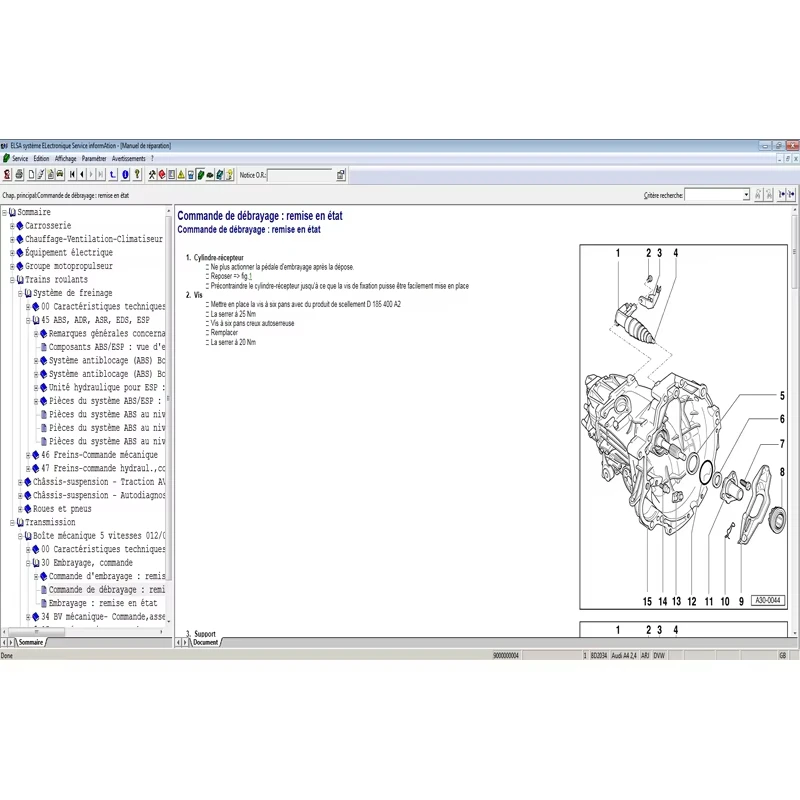
Task: Collapse the Transmission tree node
Action: pos(12,522)
